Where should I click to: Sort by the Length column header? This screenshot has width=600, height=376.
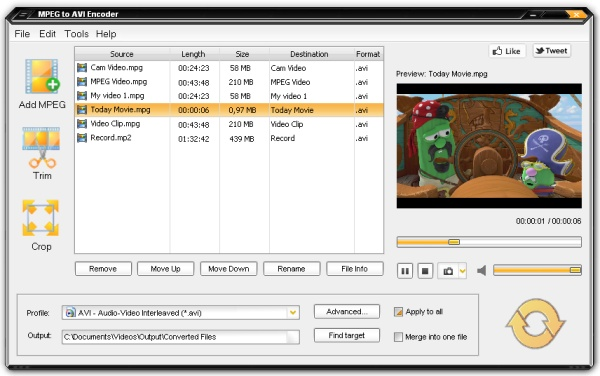(x=193, y=54)
